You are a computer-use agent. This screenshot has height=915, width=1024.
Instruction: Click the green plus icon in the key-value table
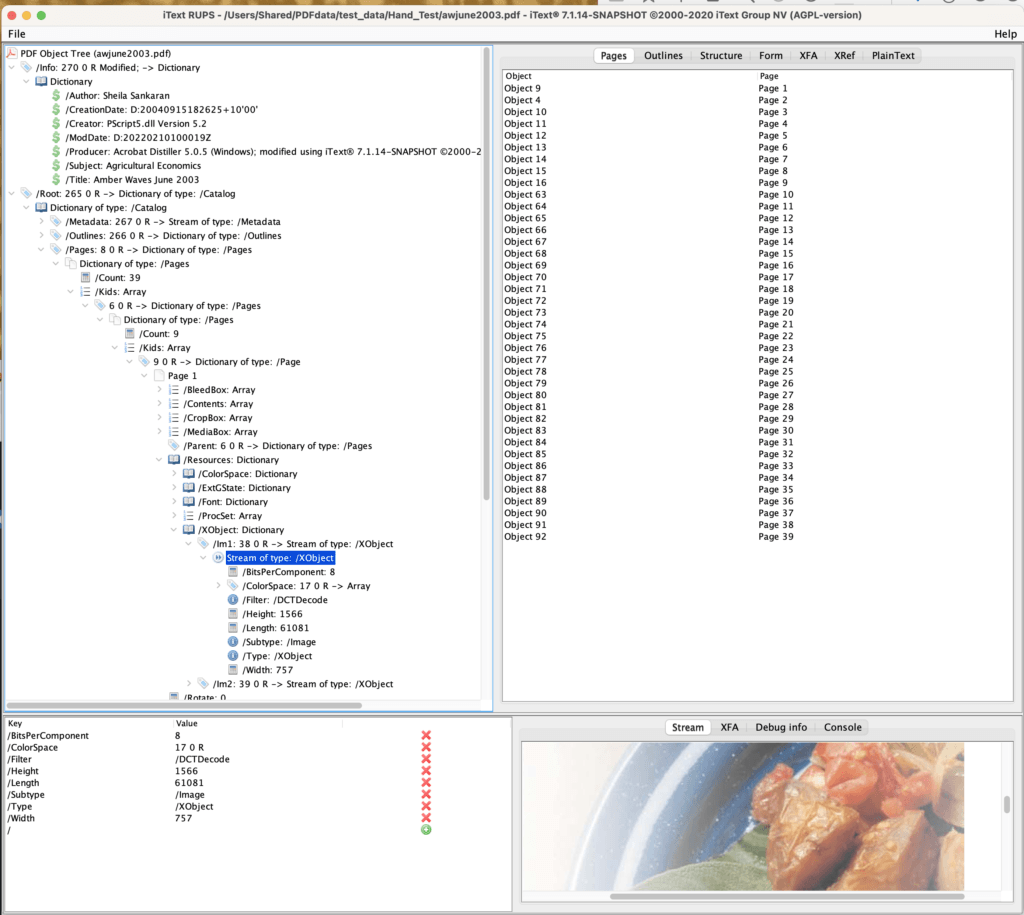coord(426,829)
